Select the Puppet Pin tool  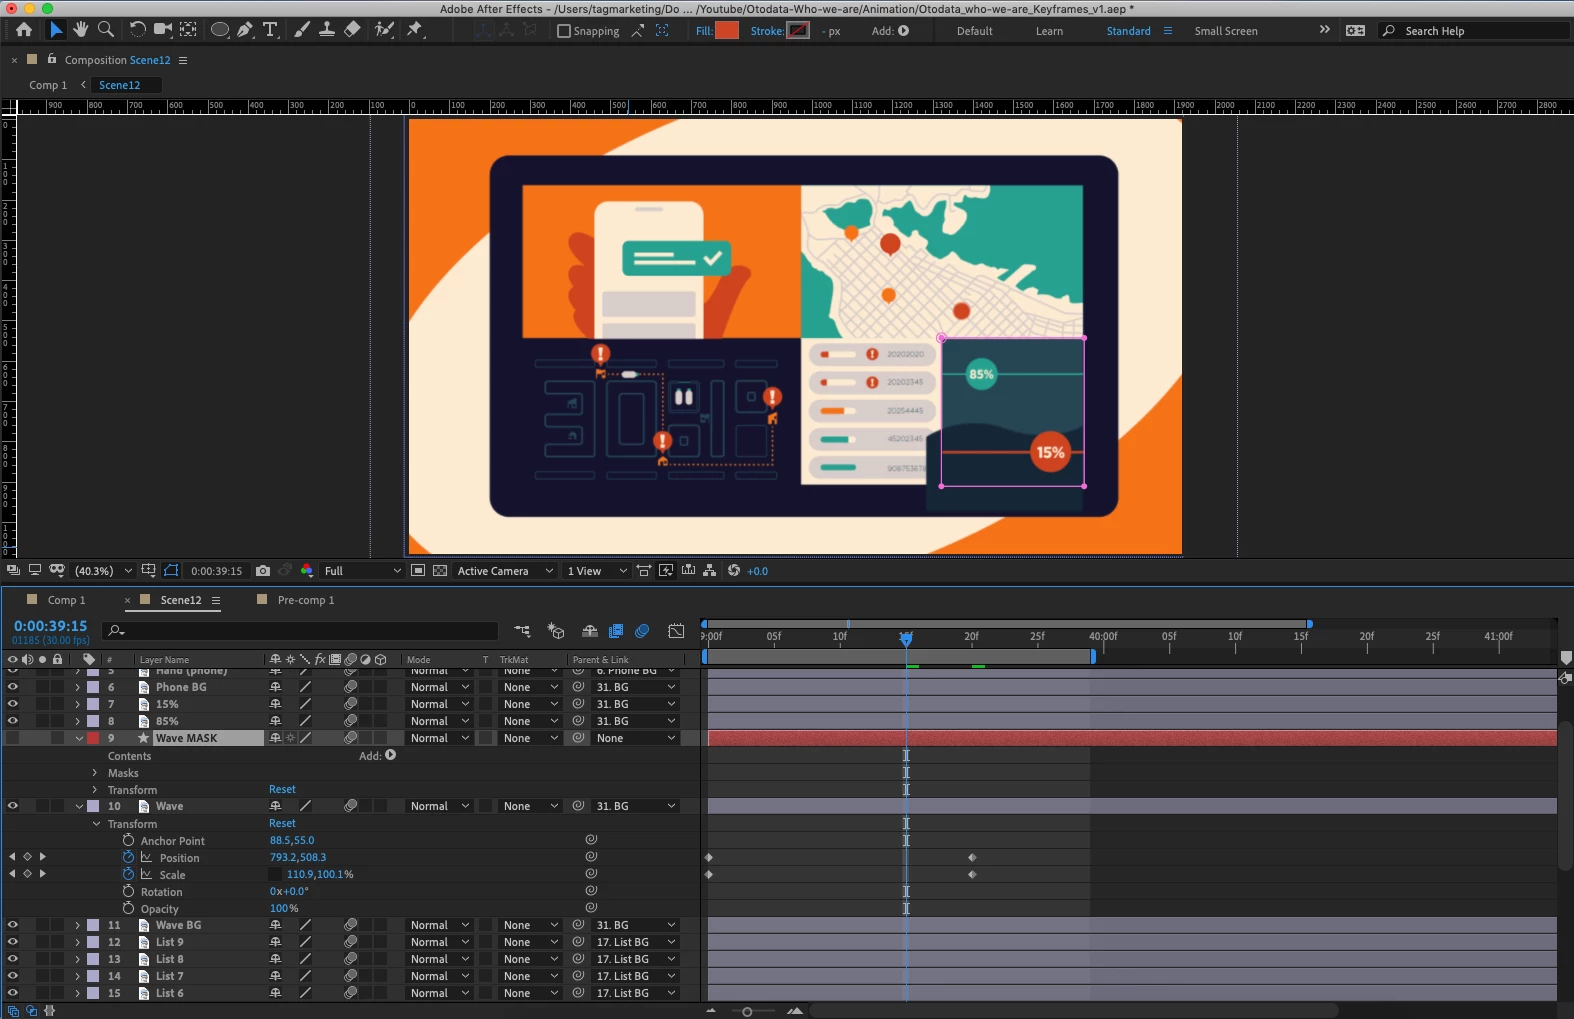click(415, 30)
